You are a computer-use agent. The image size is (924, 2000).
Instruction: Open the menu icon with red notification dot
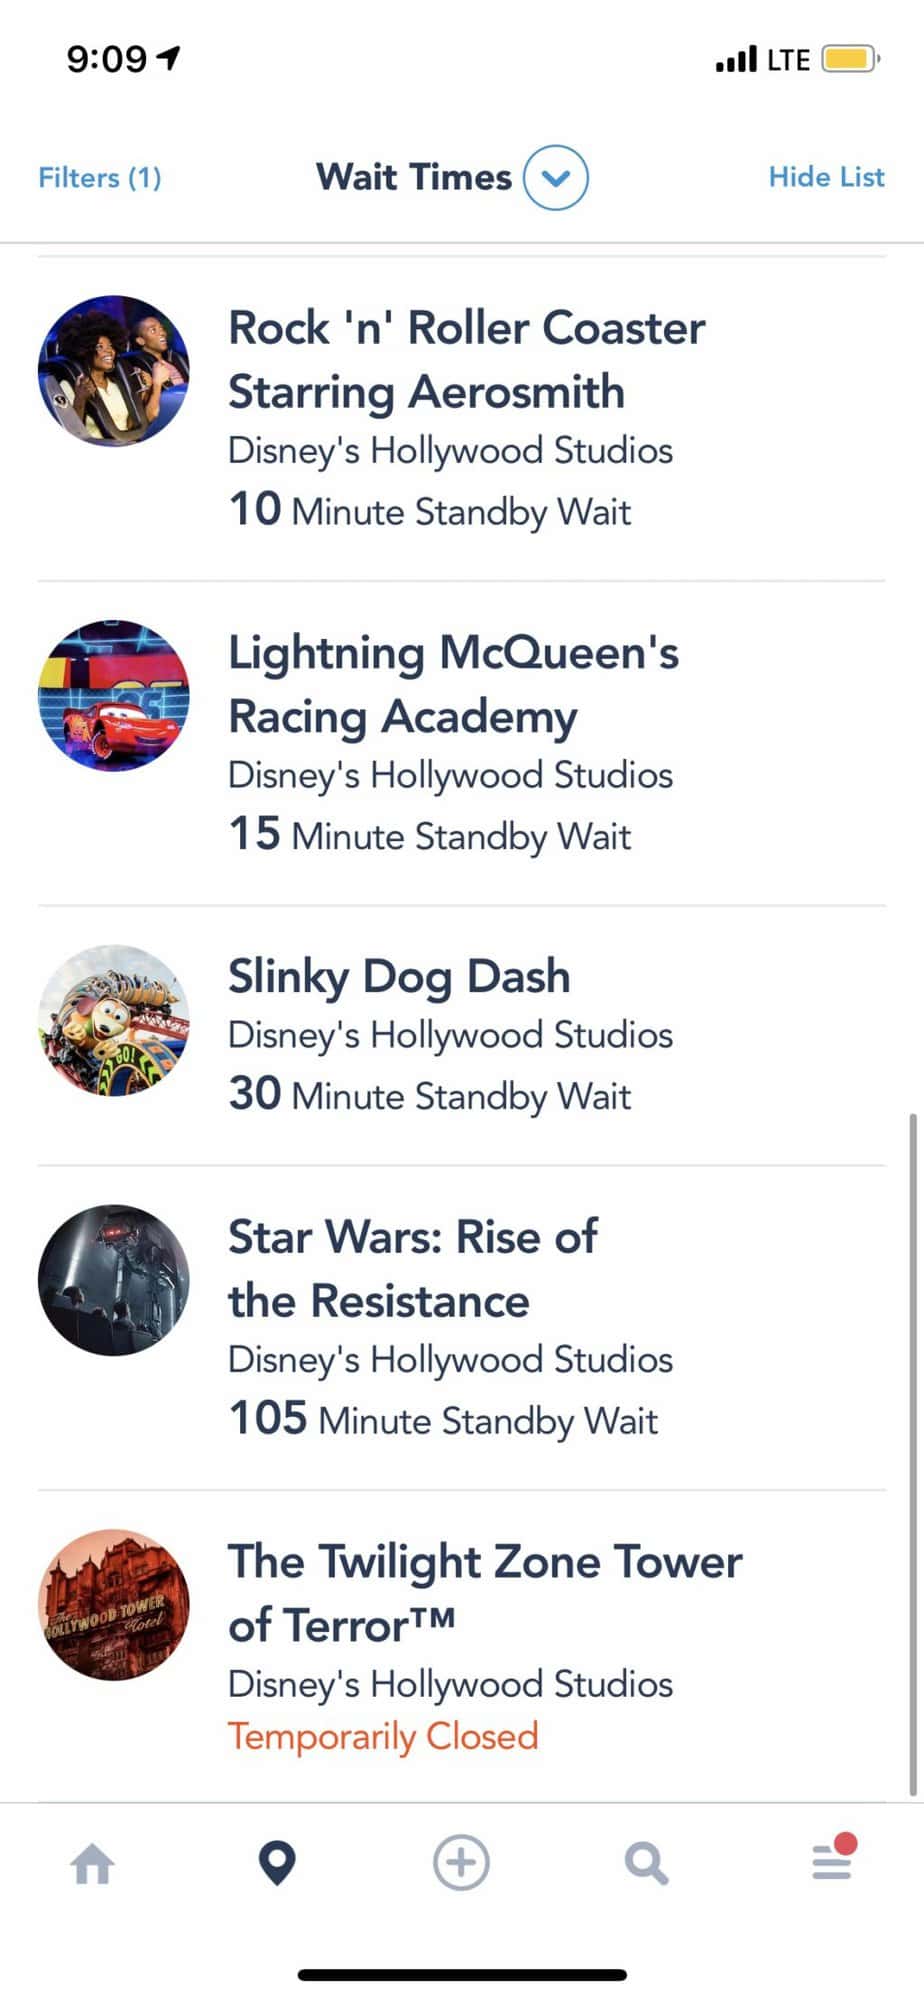[x=833, y=1857]
